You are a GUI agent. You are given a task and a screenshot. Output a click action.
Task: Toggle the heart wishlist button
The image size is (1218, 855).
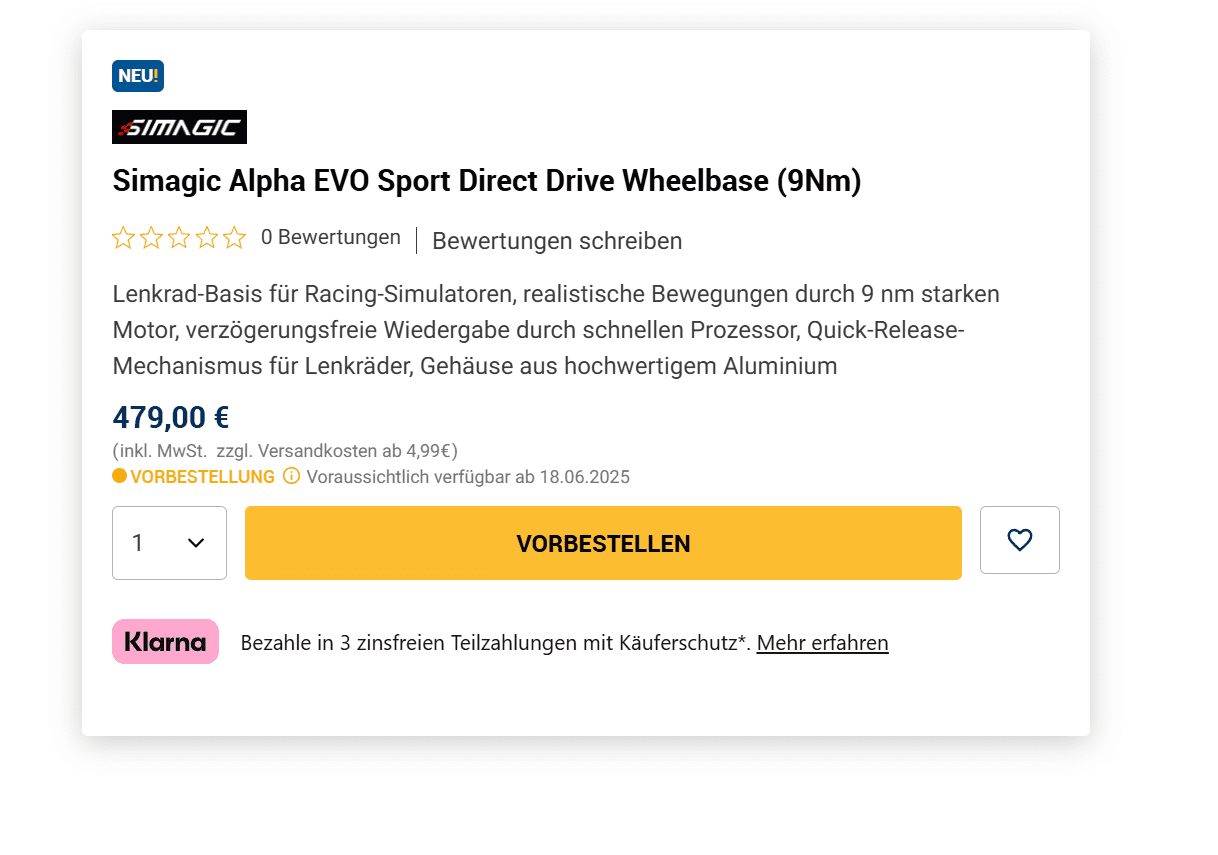[1019, 540]
